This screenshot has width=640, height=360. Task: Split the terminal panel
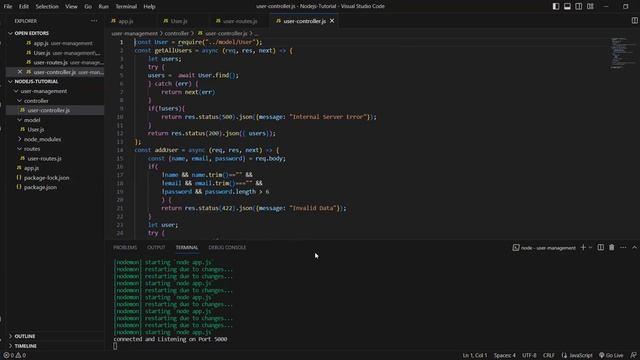point(600,247)
